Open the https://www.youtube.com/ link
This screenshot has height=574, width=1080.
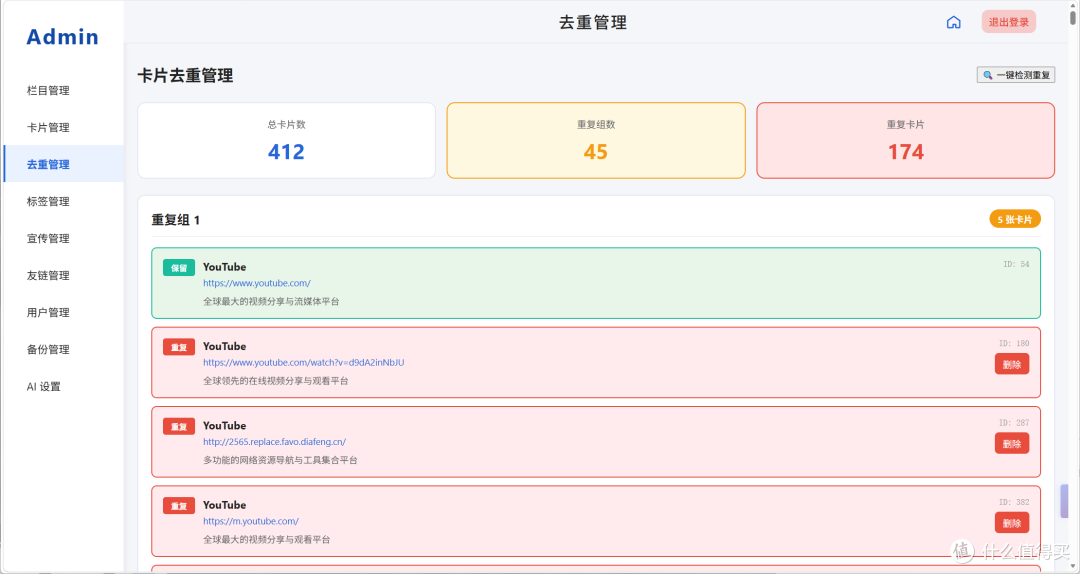click(257, 283)
